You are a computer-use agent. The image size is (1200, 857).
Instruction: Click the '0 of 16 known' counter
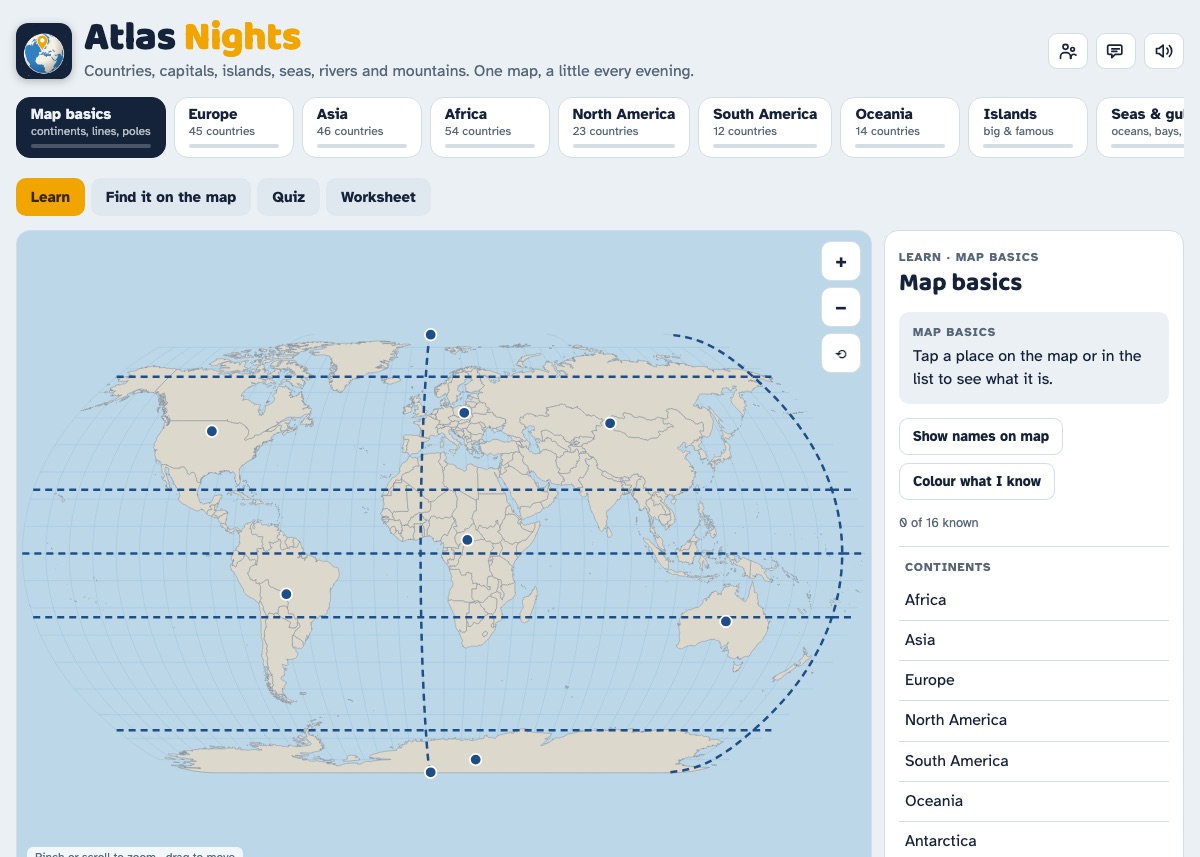pos(939,523)
